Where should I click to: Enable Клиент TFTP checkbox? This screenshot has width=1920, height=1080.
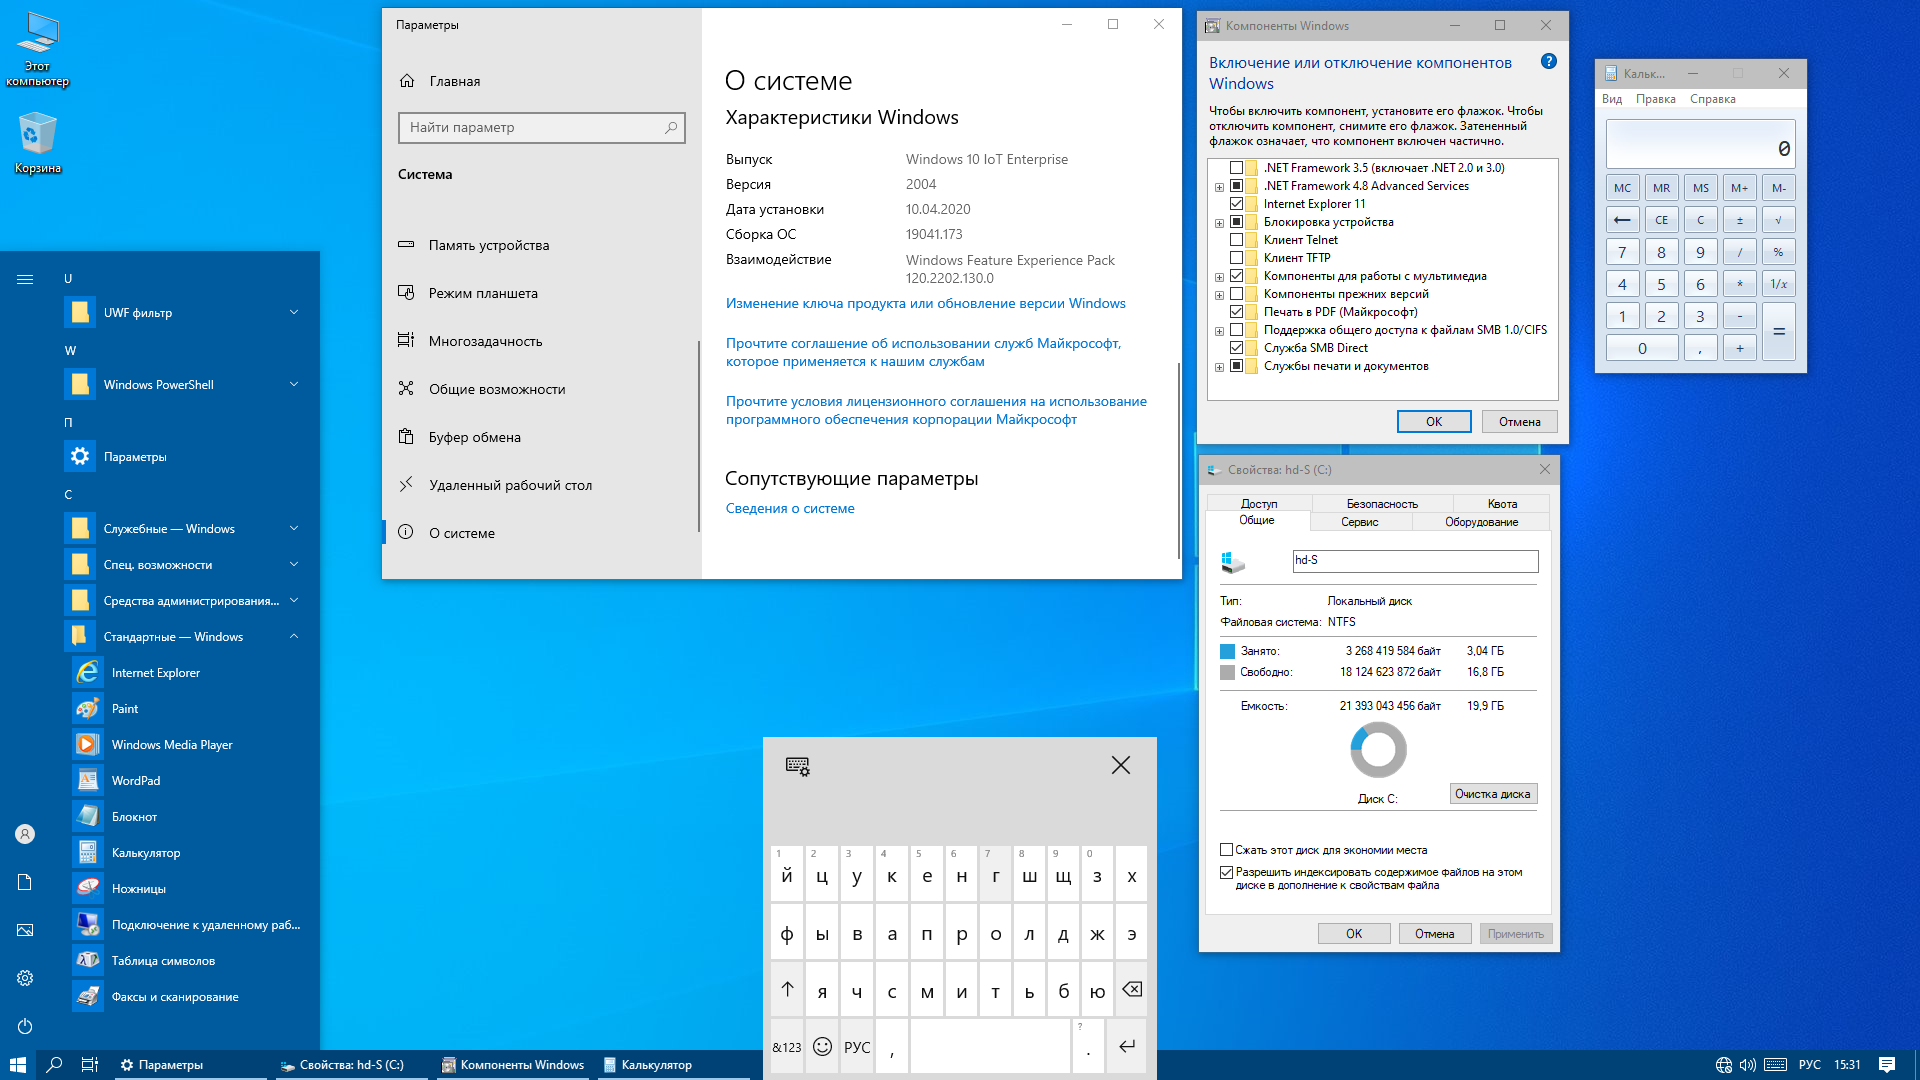tap(1237, 258)
